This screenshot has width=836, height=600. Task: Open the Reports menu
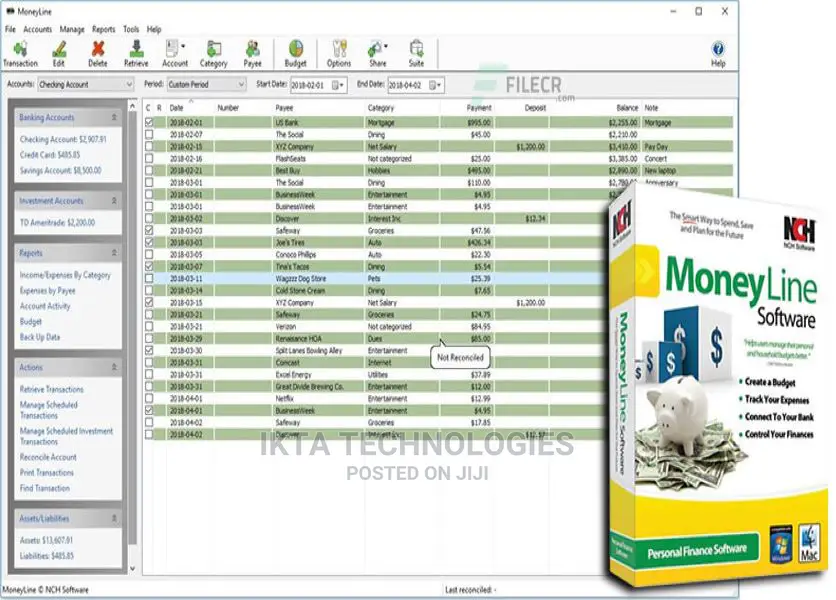click(x=103, y=29)
